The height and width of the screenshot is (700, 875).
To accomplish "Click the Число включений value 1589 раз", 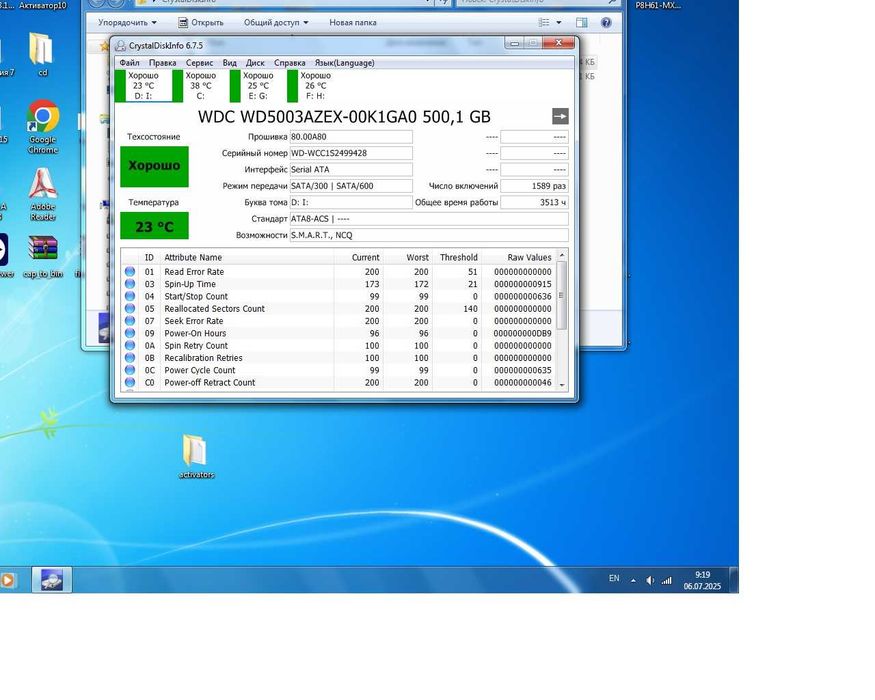I will click(535, 186).
